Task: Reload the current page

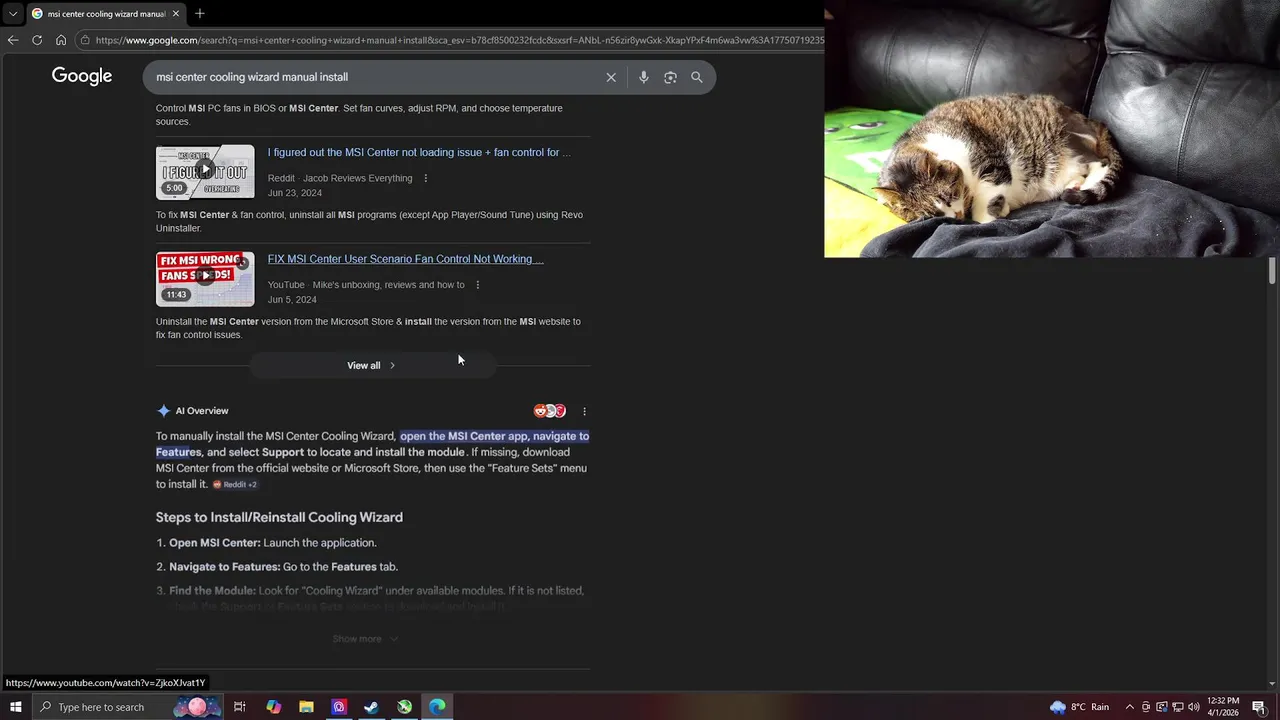Action: pos(37,40)
